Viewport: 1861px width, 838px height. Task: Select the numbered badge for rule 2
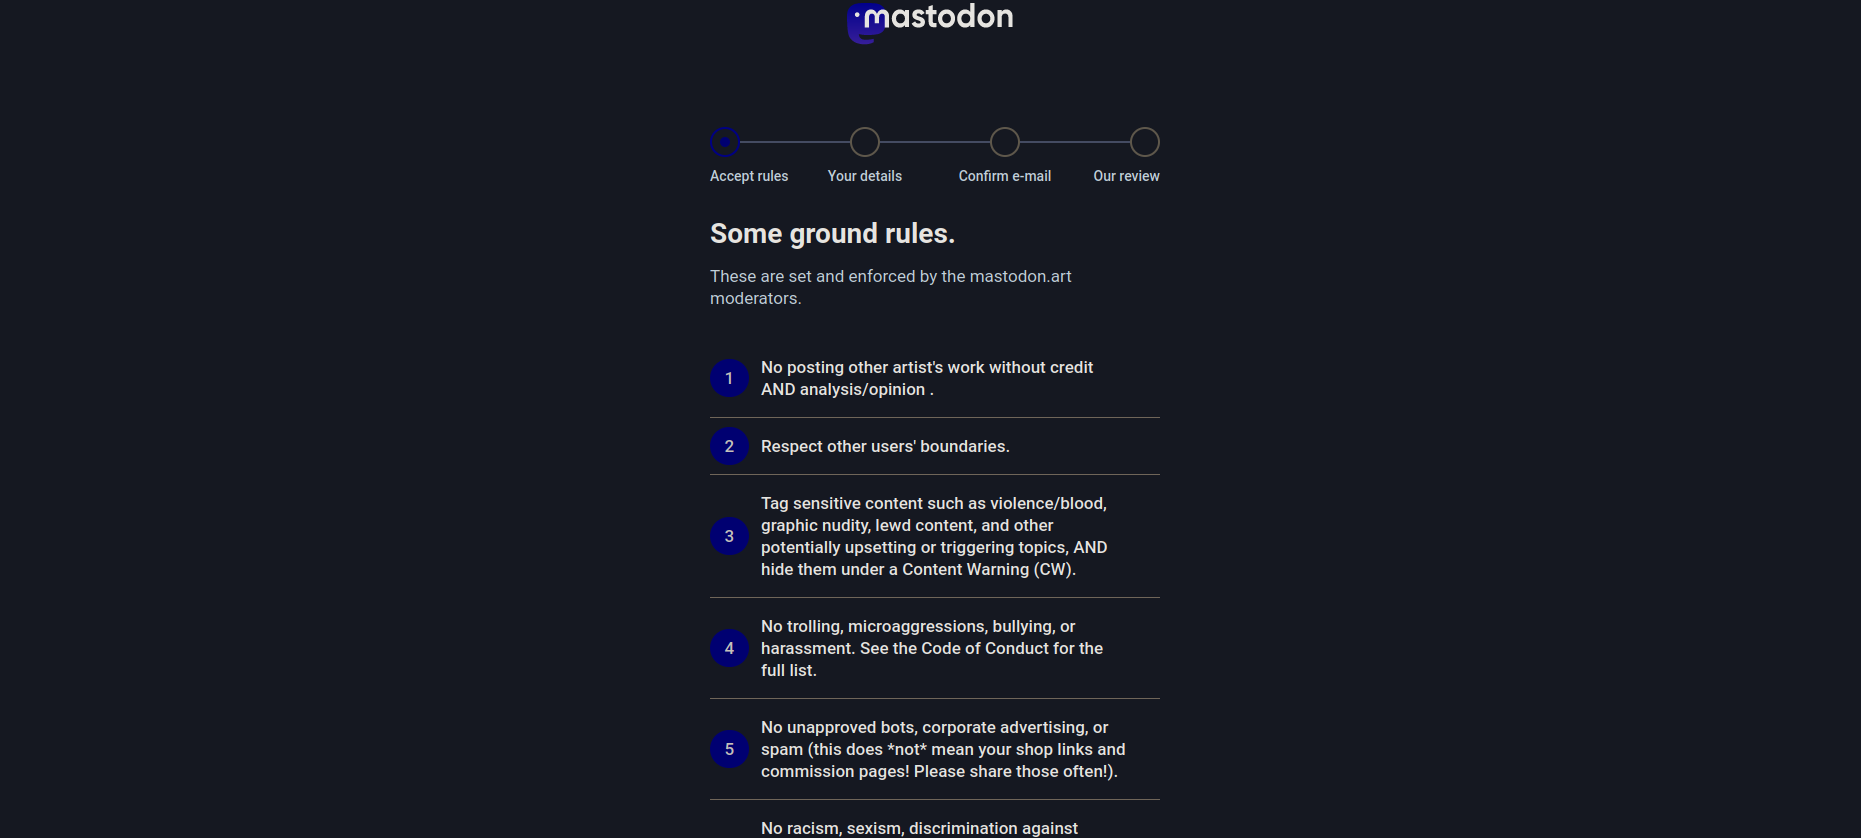coord(729,446)
